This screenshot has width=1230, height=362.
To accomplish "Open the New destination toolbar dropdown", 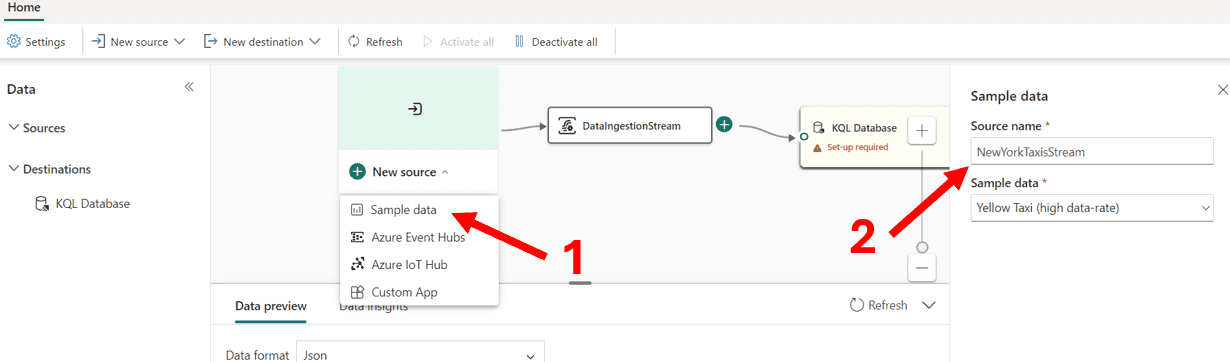I will click(262, 42).
